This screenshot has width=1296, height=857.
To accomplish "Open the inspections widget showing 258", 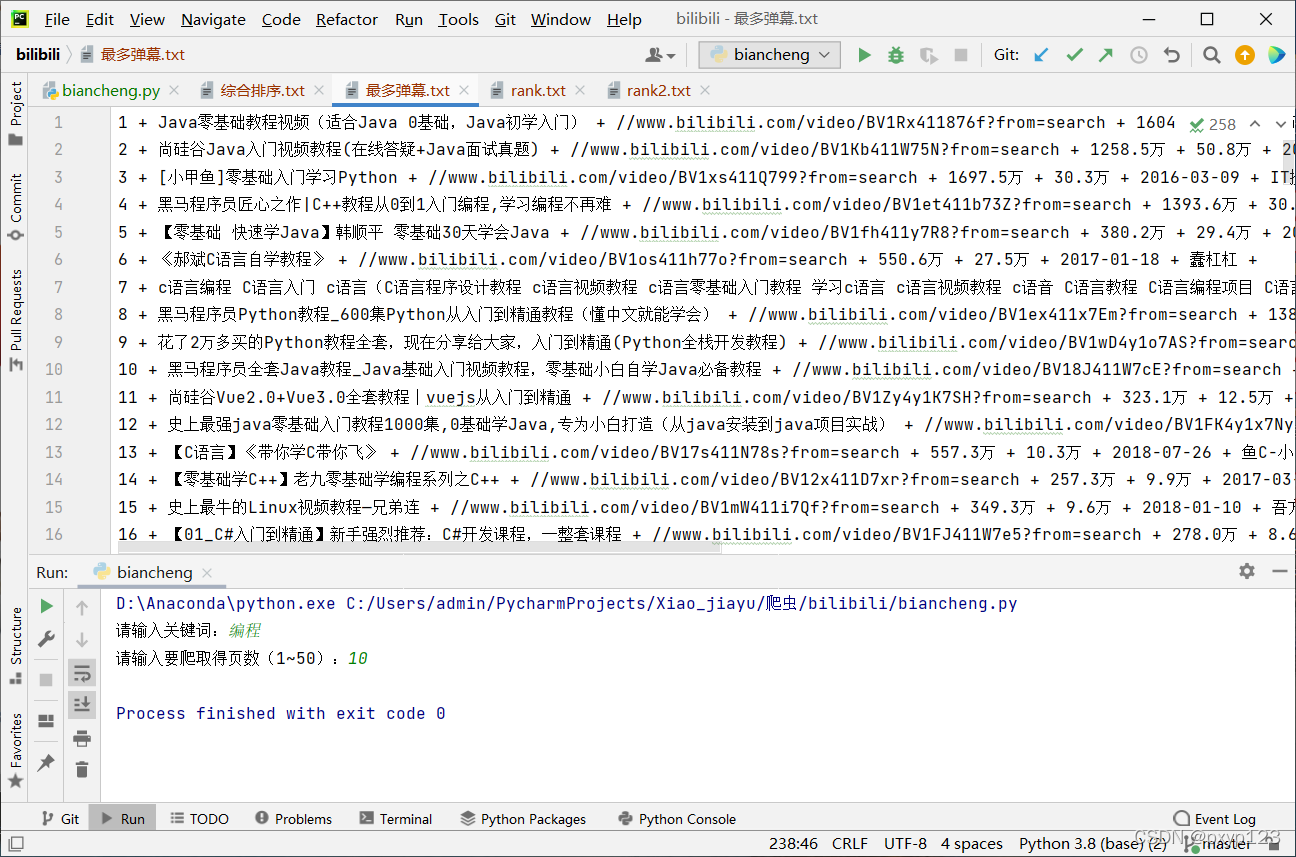I will coord(1212,124).
